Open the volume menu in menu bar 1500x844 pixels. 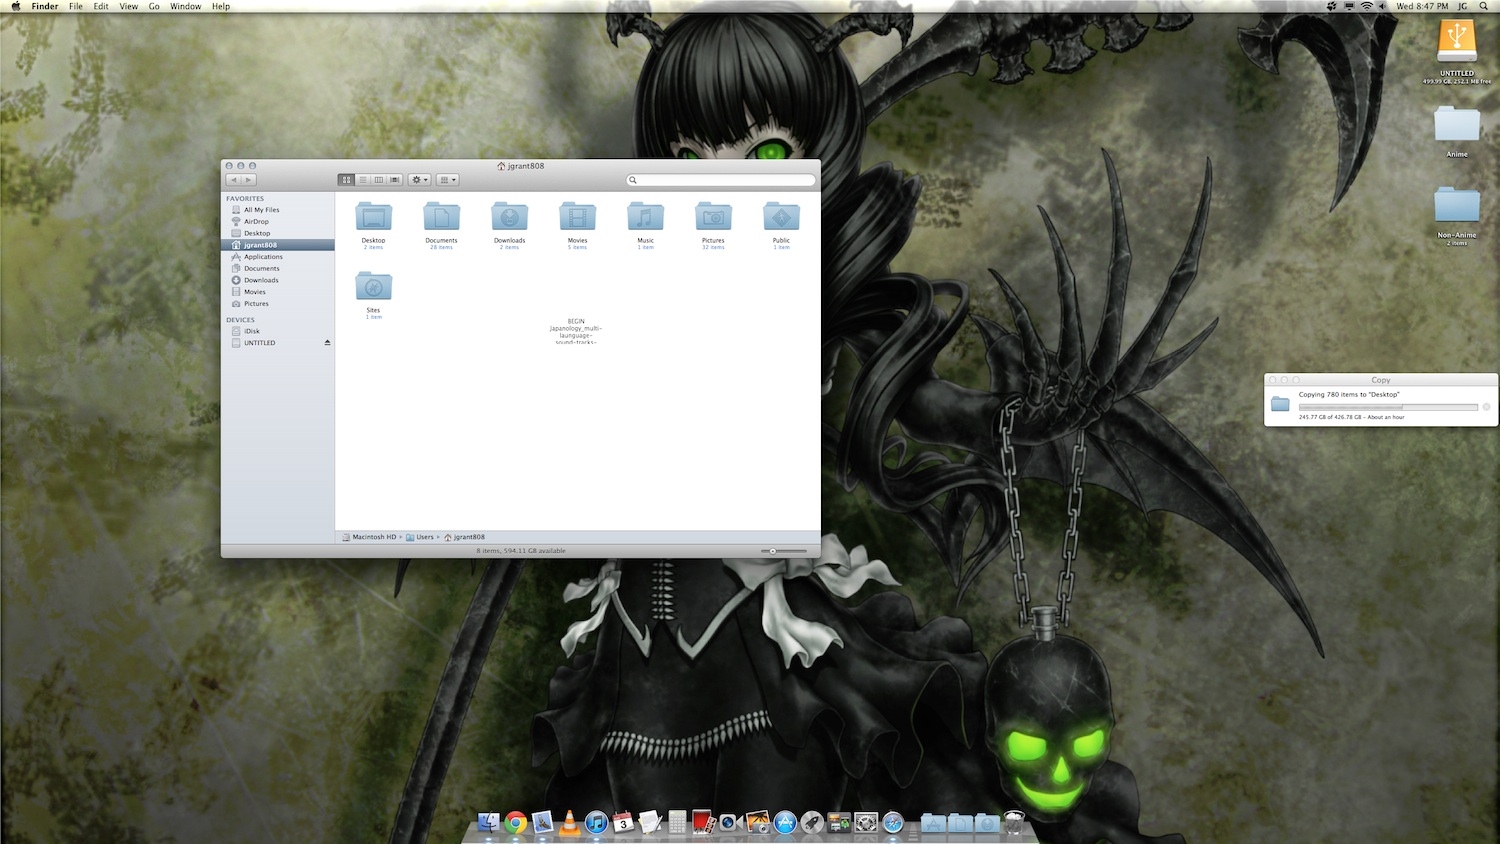tap(1383, 6)
